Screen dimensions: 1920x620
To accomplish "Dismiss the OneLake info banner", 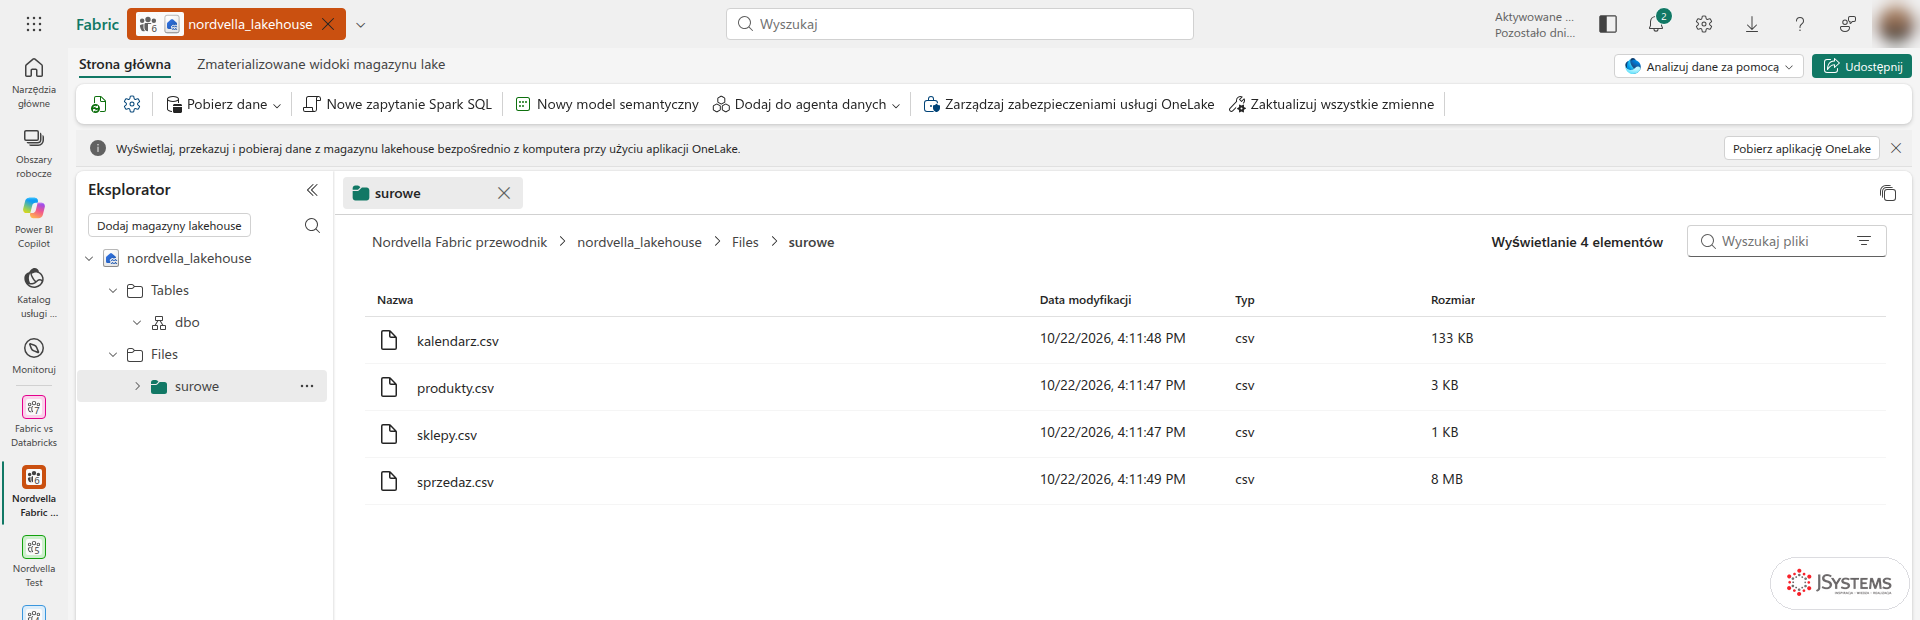I will pos(1896,148).
